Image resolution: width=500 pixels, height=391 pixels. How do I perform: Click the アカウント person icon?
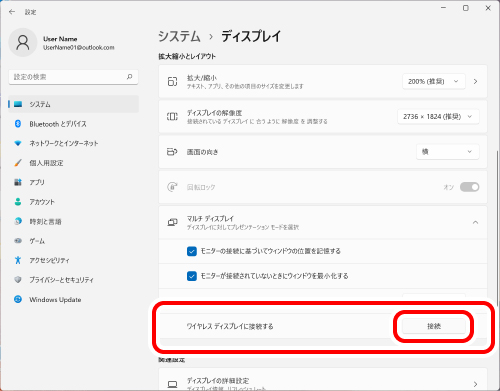(x=18, y=202)
